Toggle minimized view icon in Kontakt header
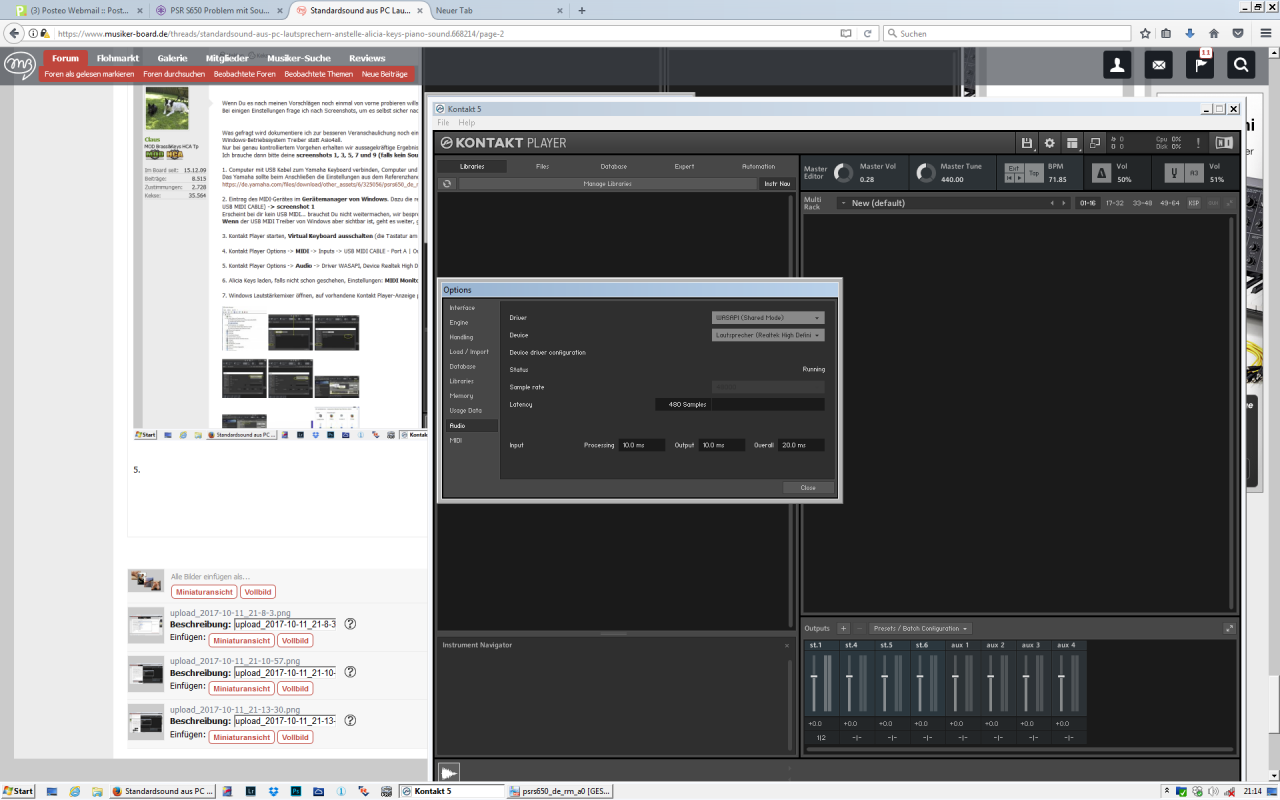The image size is (1280, 800). coord(1095,143)
